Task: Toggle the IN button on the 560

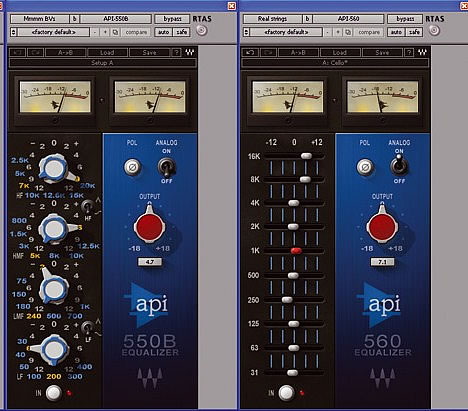Action: click(286, 393)
